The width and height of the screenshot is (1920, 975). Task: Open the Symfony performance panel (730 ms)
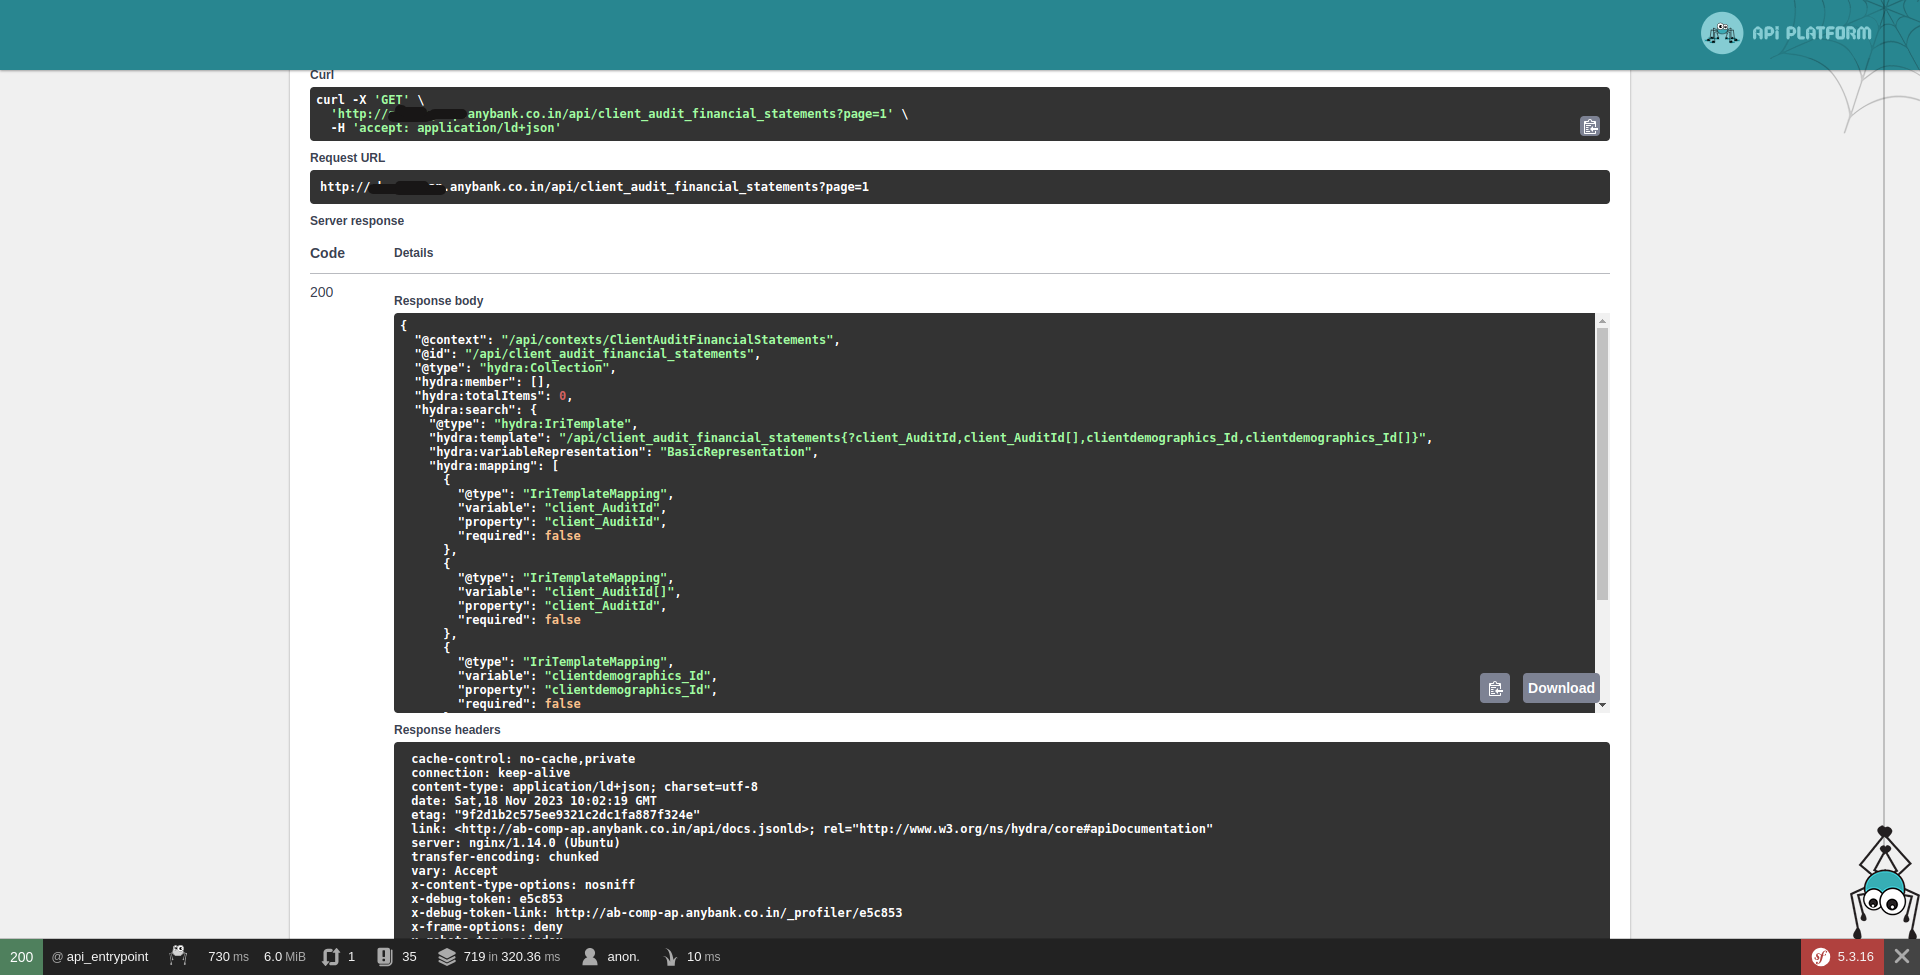(x=227, y=957)
